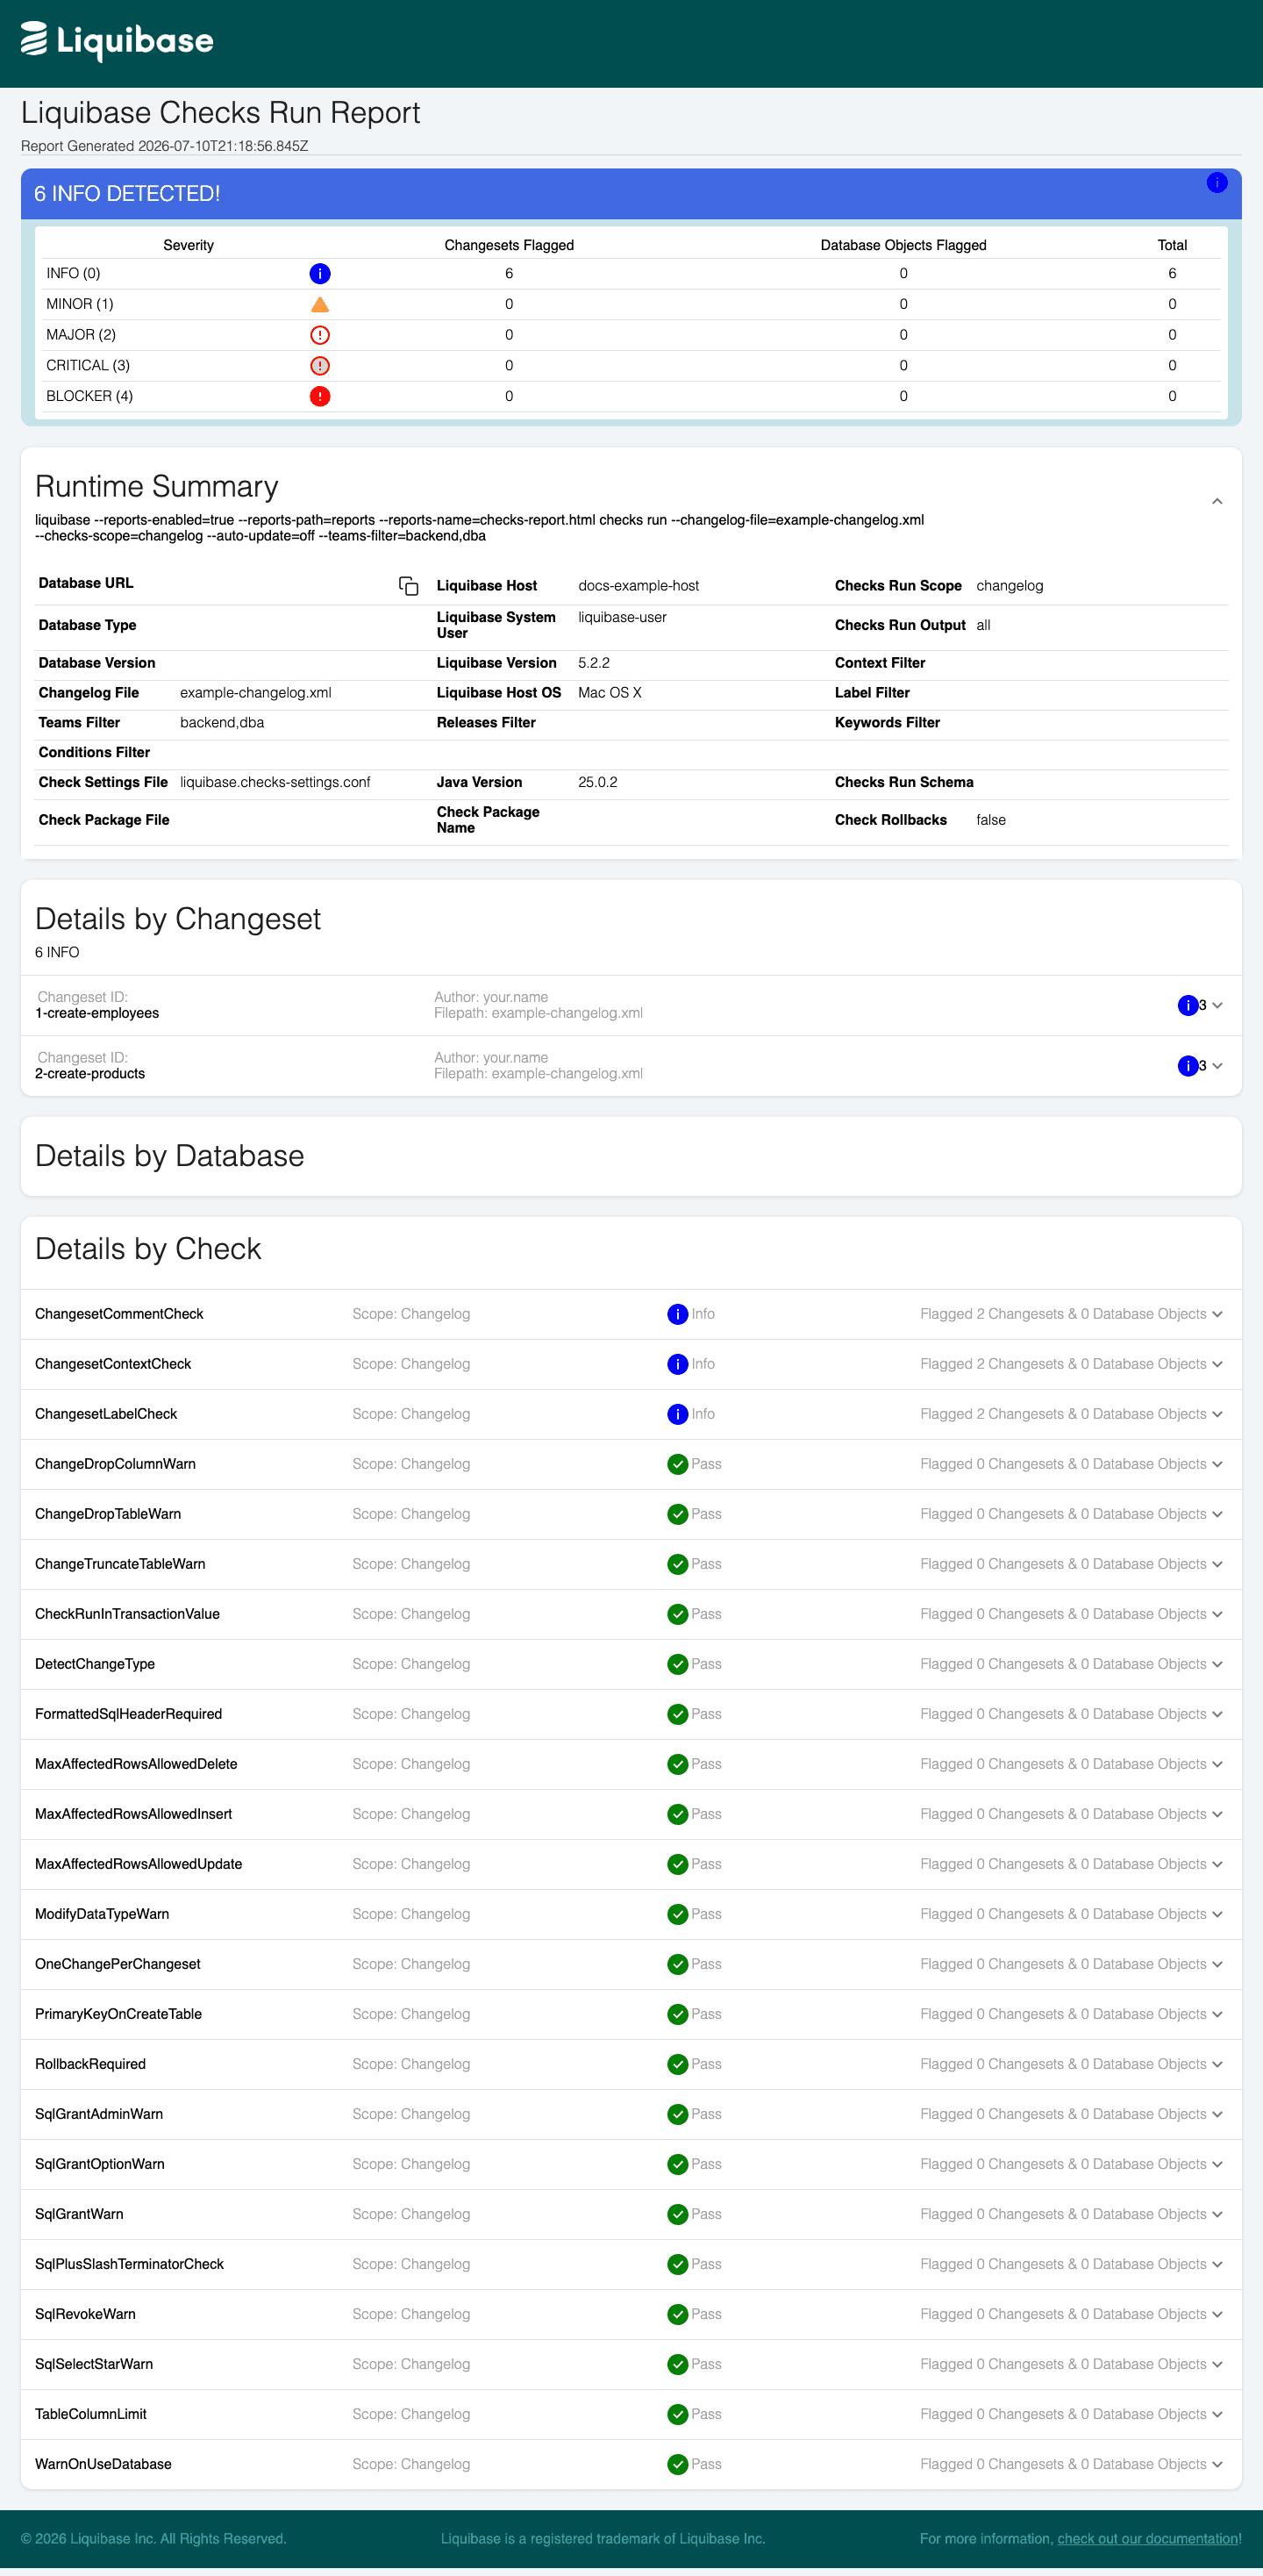Click ChangeDropTableWarn green pass icon
The image size is (1263, 2576).
point(677,1514)
